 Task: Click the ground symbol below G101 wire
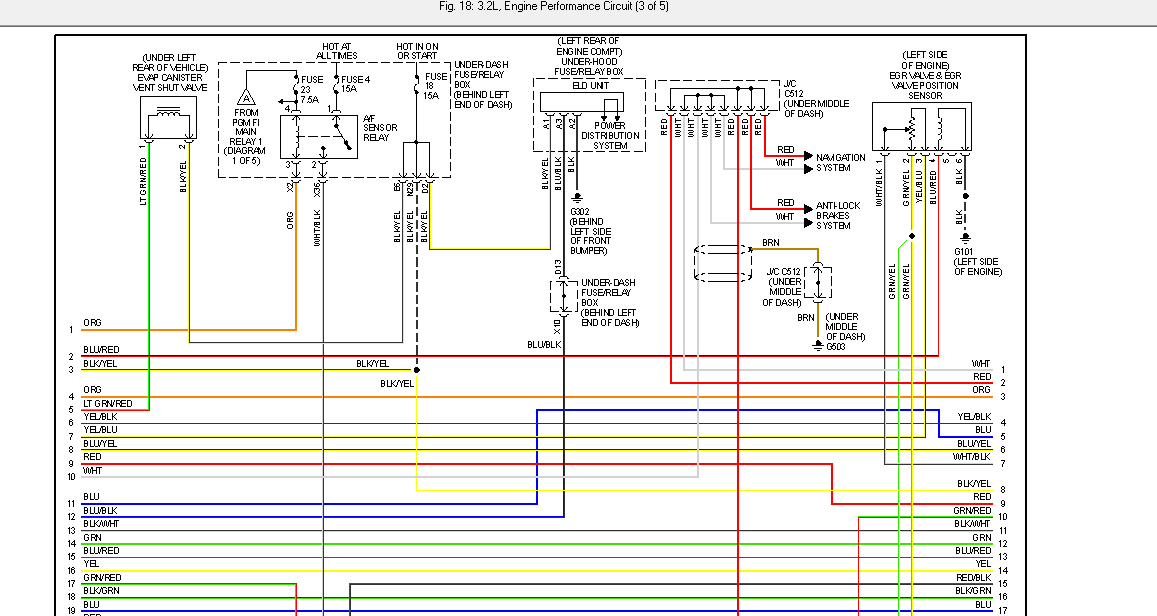966,238
